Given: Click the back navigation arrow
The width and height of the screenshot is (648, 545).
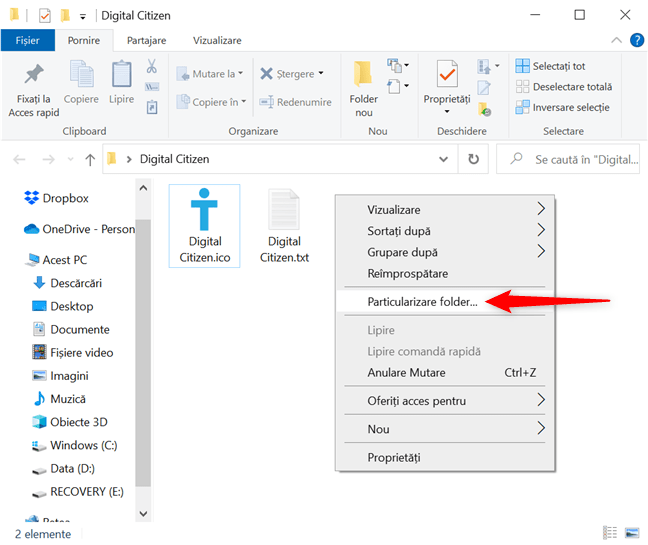Looking at the screenshot, I should 19,159.
